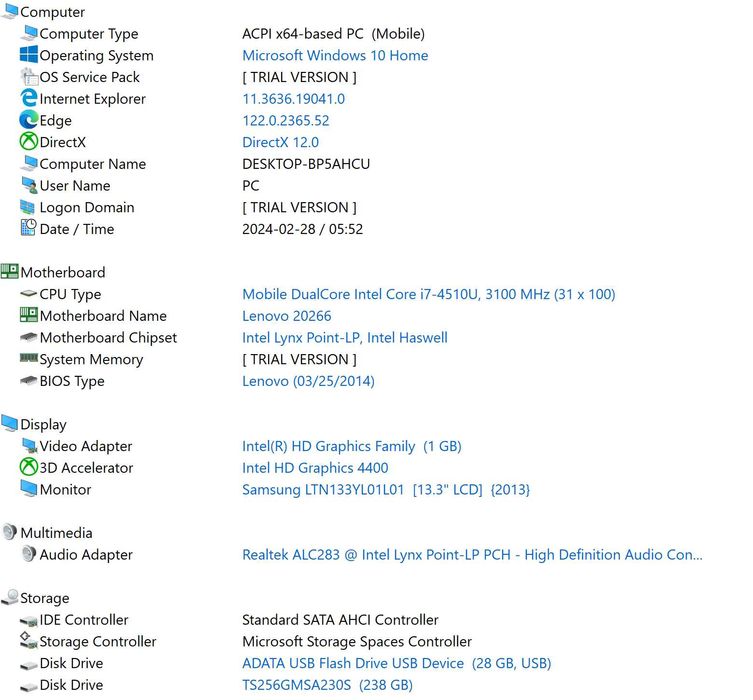The image size is (753, 700).
Task: Click the User Name icon
Action: pos(29,185)
